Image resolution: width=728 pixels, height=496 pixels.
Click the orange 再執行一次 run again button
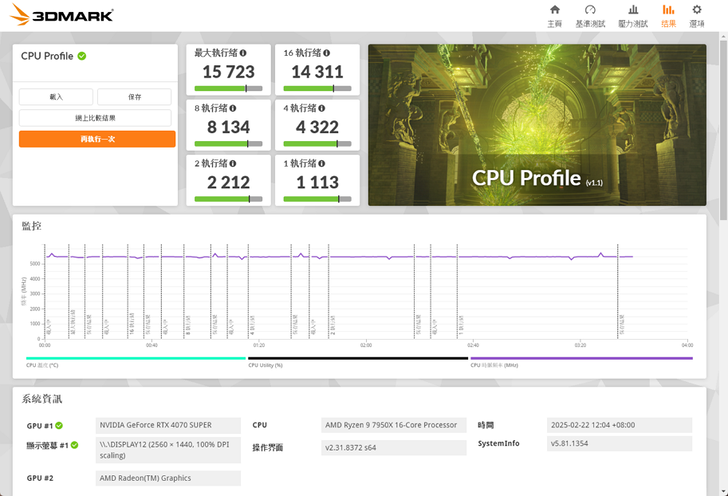point(97,139)
